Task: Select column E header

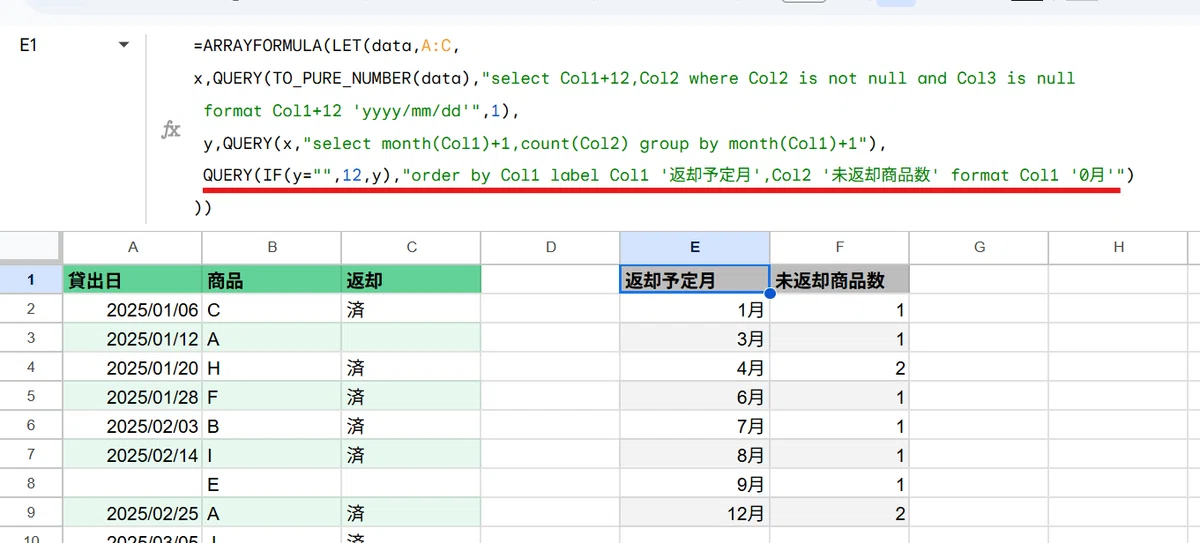Action: [695, 247]
